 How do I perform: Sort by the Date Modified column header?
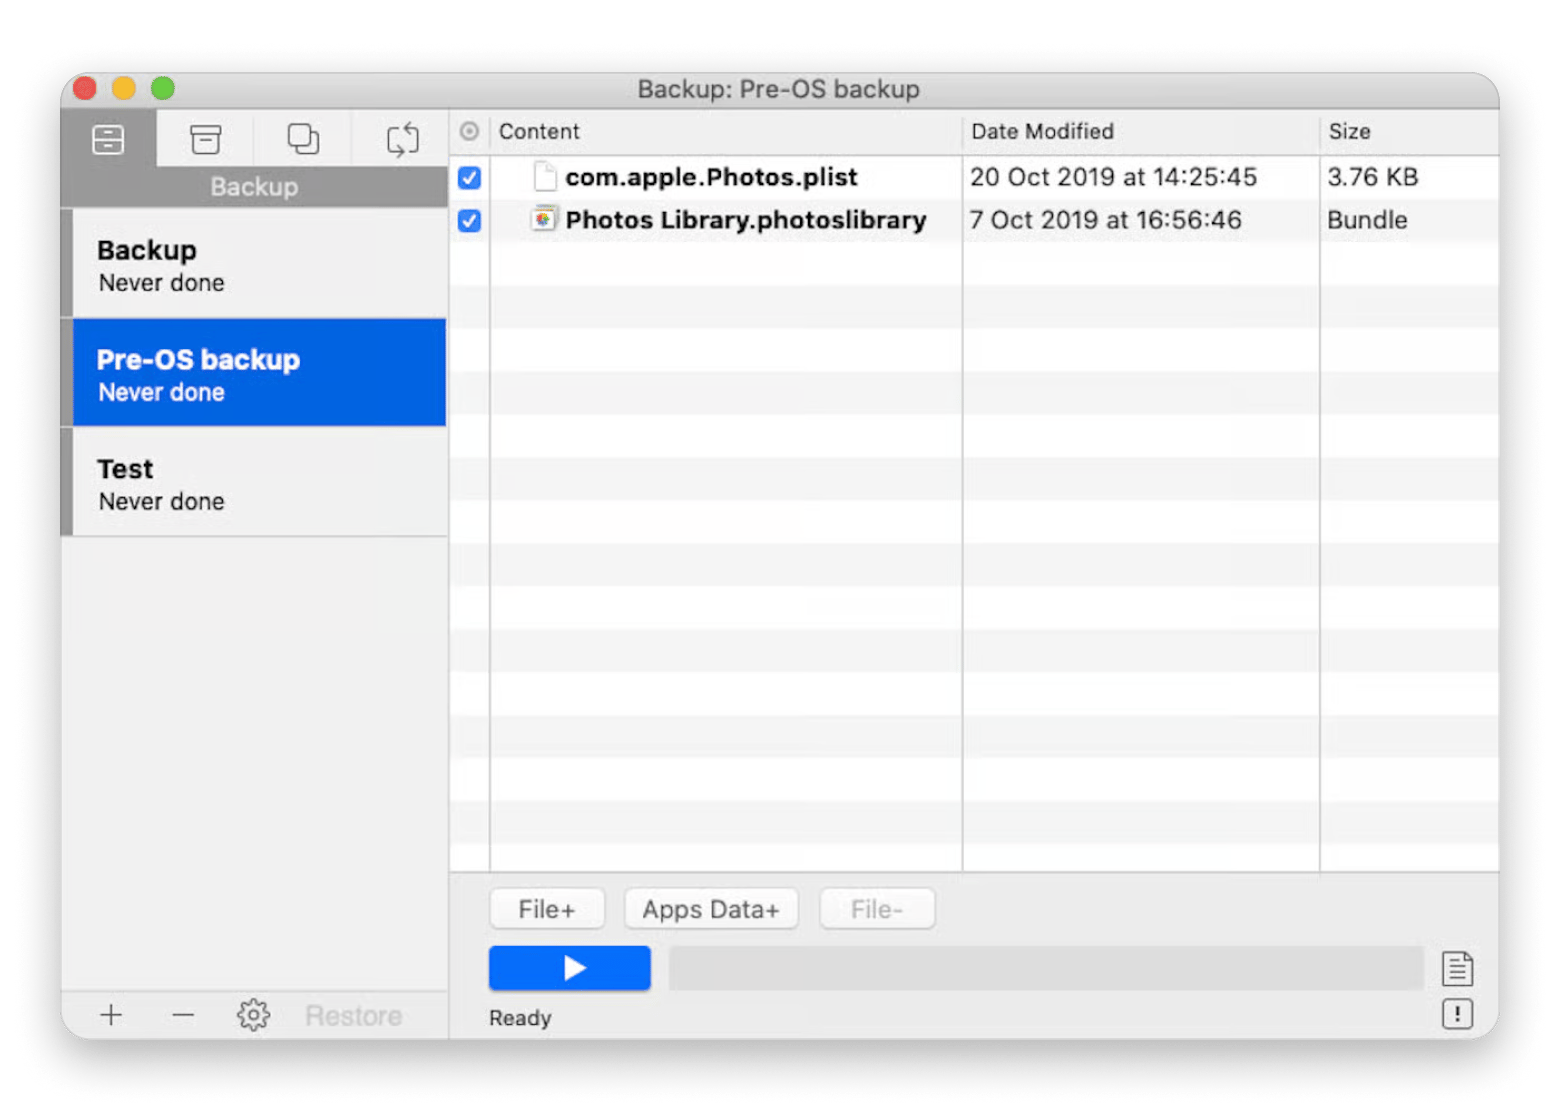(1141, 131)
